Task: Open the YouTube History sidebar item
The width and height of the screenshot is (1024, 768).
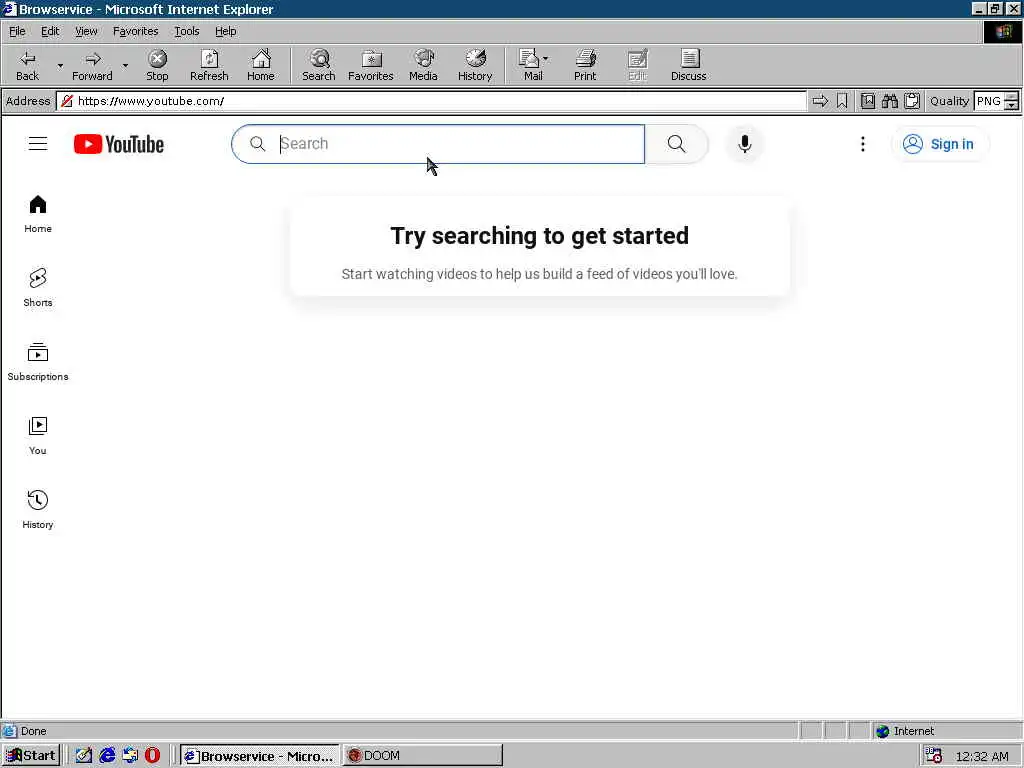Action: coord(38,509)
